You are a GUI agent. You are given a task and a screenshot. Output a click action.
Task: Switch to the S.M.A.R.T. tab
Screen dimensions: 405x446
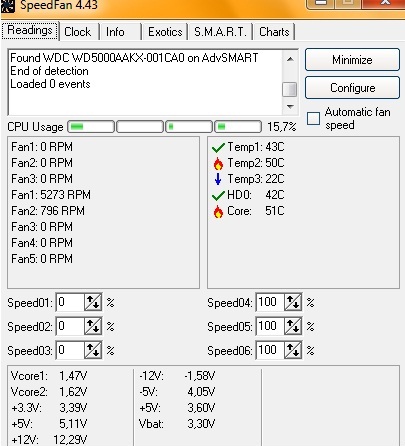[220, 32]
